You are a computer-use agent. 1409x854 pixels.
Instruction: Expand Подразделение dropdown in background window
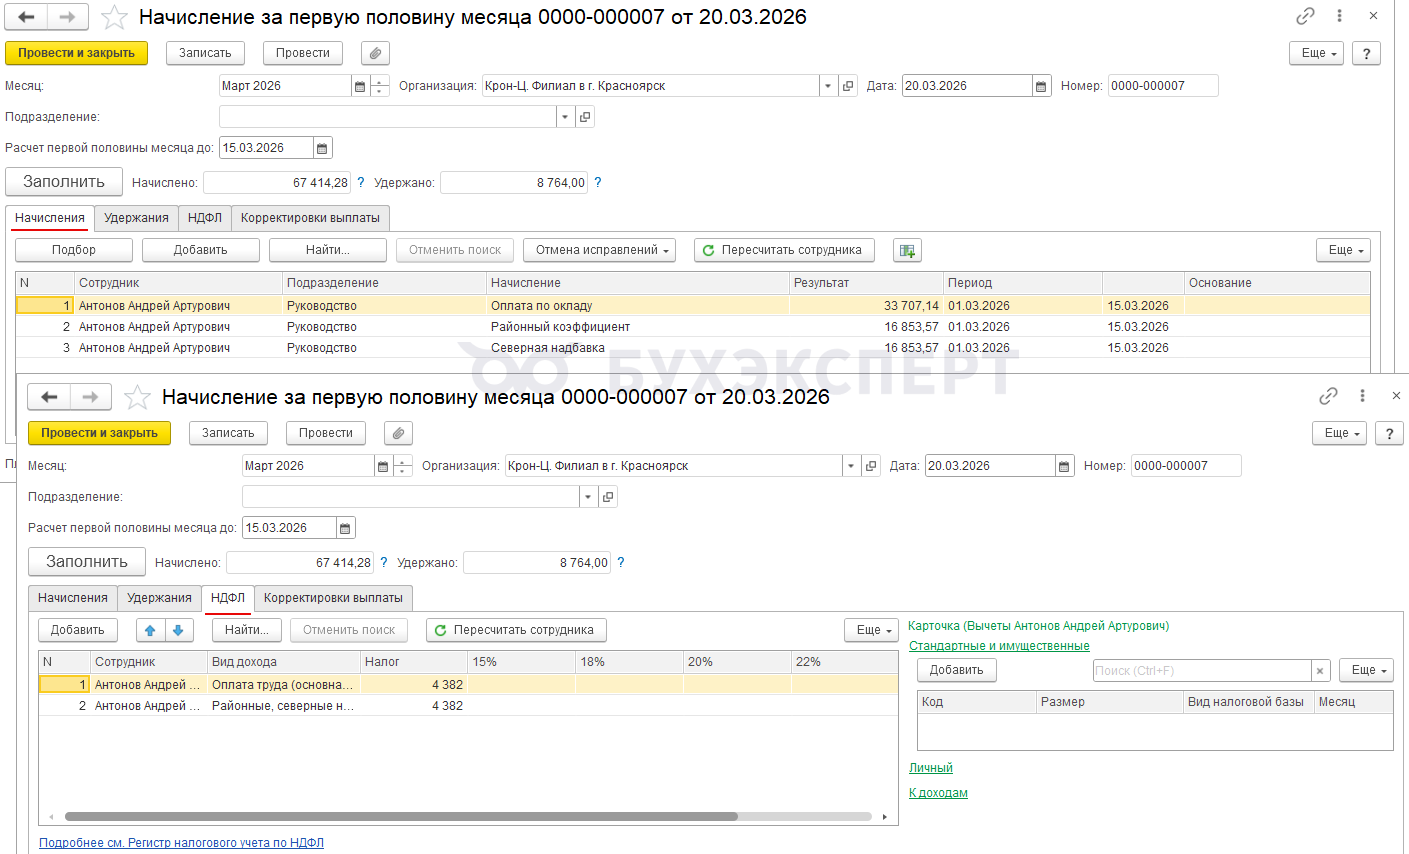click(x=565, y=117)
